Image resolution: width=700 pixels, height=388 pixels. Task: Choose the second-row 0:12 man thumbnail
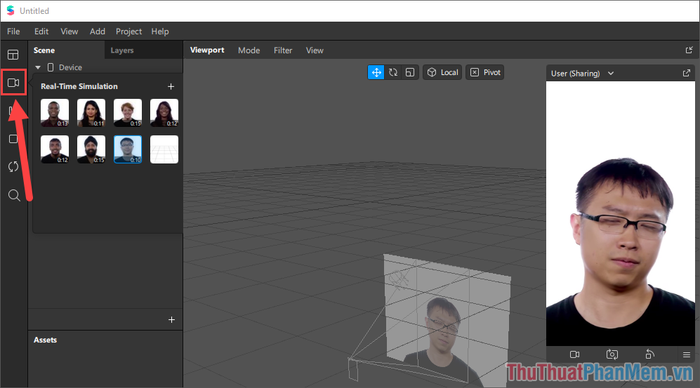pos(55,150)
